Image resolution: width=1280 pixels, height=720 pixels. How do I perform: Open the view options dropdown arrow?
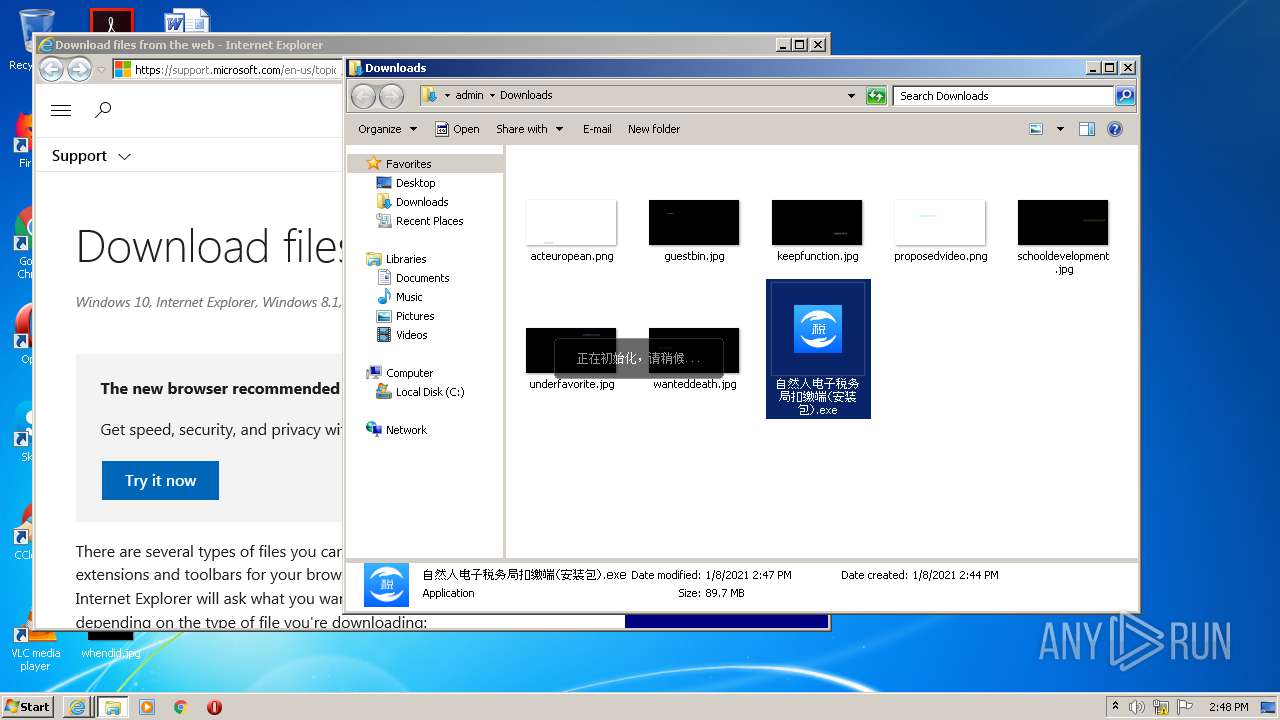tap(1060, 129)
